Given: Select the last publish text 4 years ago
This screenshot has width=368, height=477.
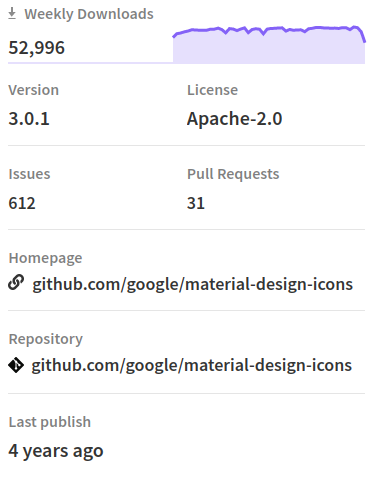Looking at the screenshot, I should tap(56, 451).
